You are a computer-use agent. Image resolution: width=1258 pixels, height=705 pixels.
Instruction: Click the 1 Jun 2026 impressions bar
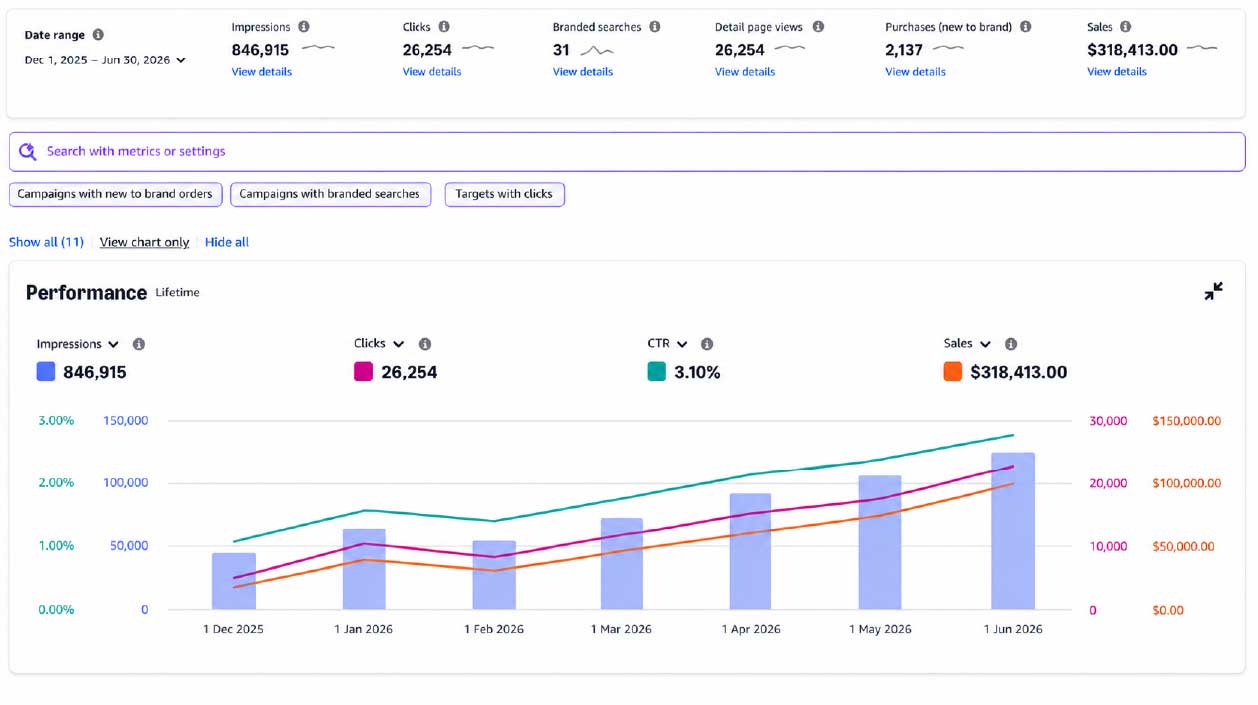coord(1013,531)
